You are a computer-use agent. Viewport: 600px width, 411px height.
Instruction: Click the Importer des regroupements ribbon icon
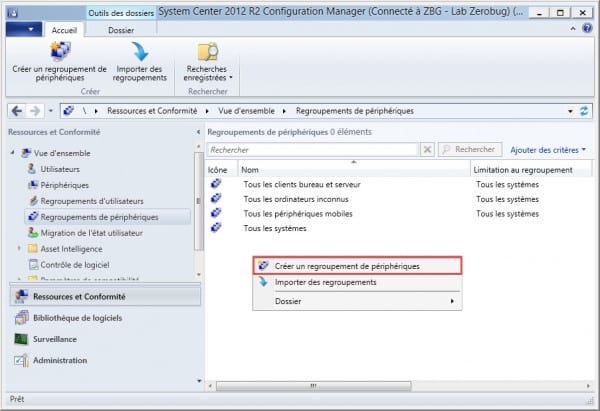pos(140,52)
